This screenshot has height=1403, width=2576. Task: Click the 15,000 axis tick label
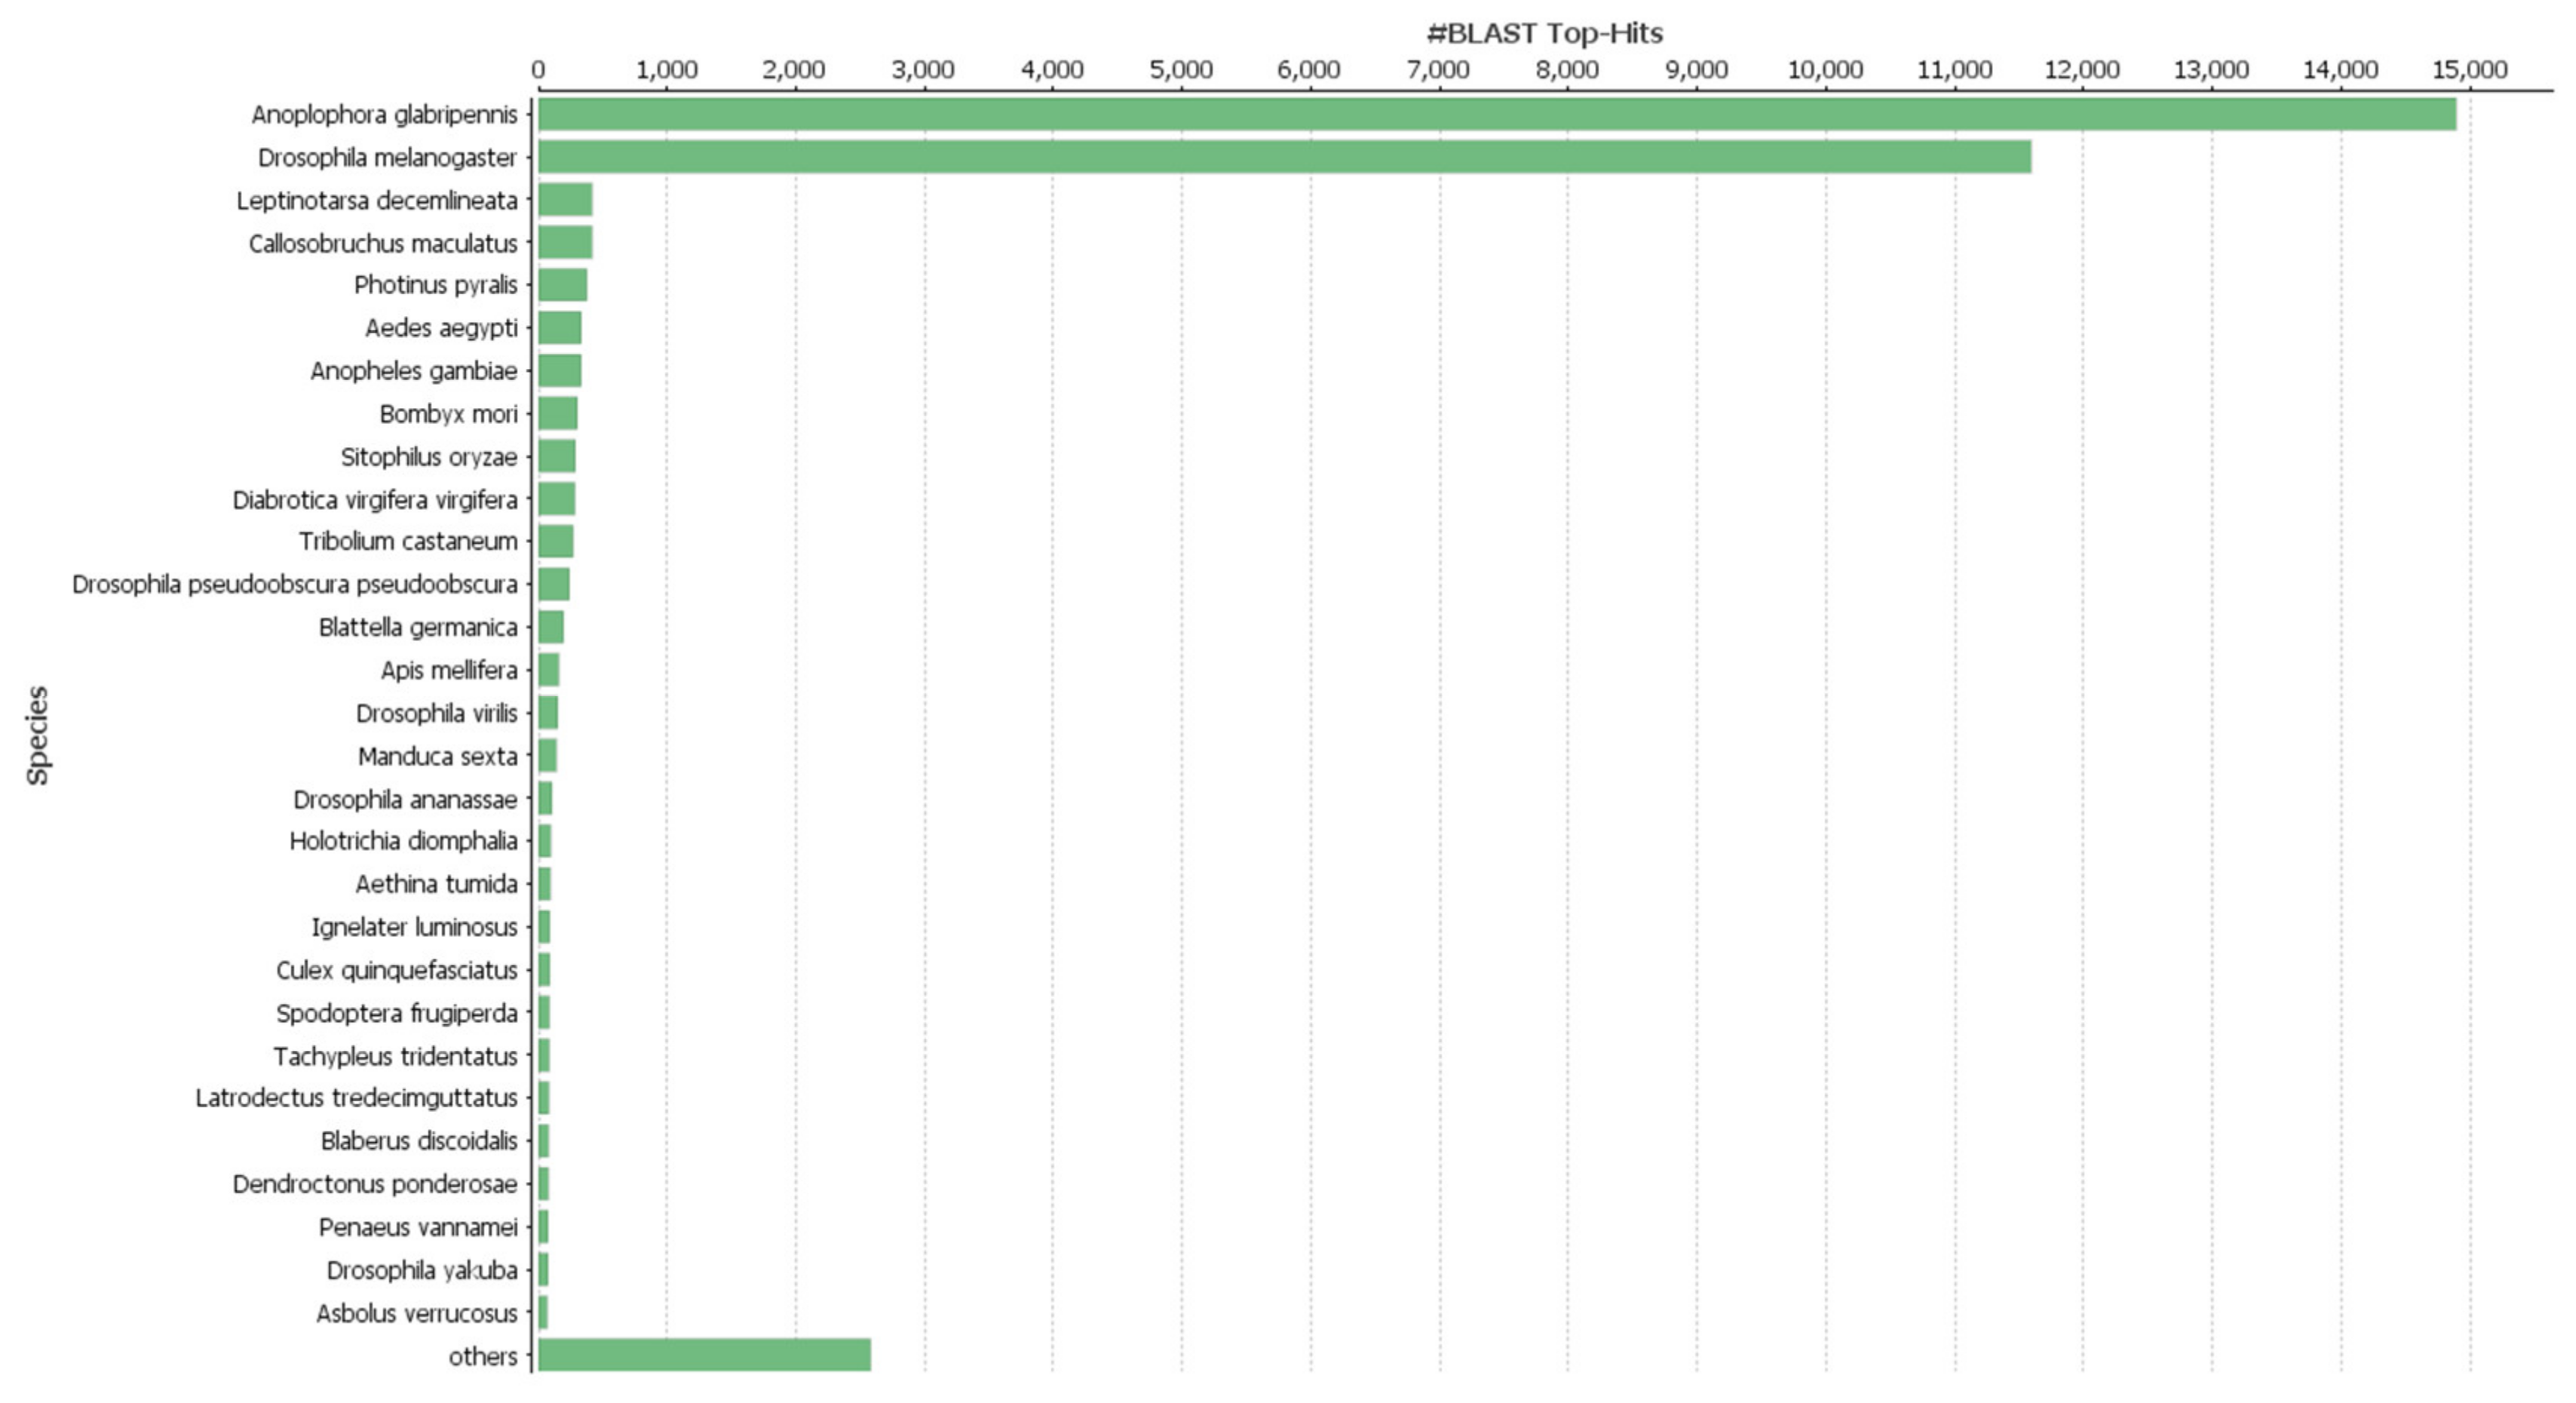[2469, 70]
